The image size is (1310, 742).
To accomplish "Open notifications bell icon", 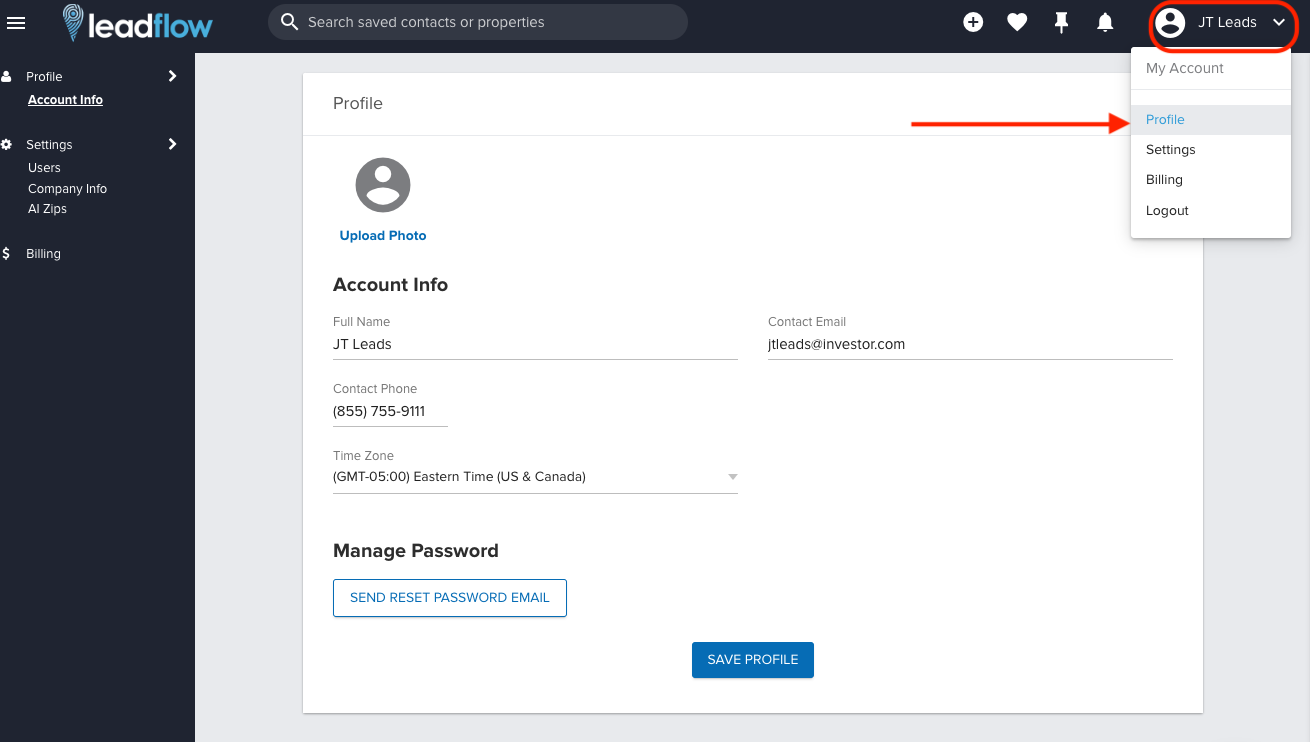I will 1105,22.
